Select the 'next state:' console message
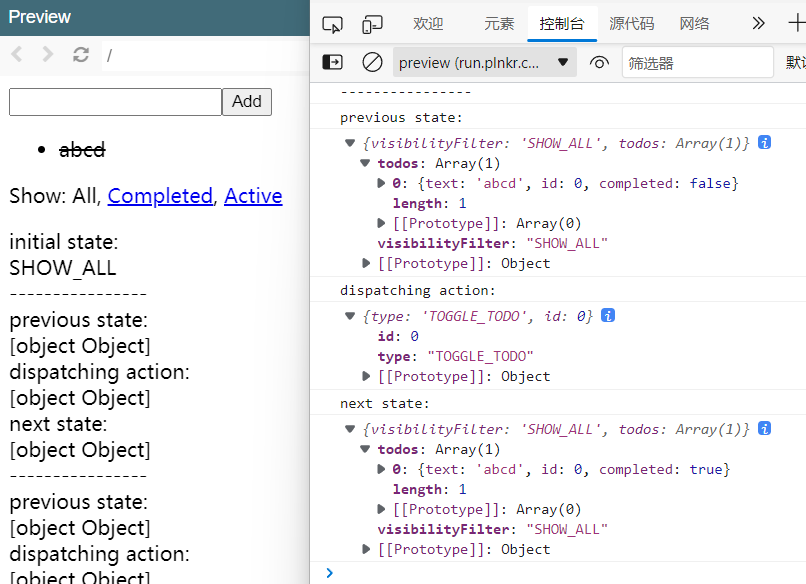This screenshot has height=584, width=806. (x=384, y=404)
